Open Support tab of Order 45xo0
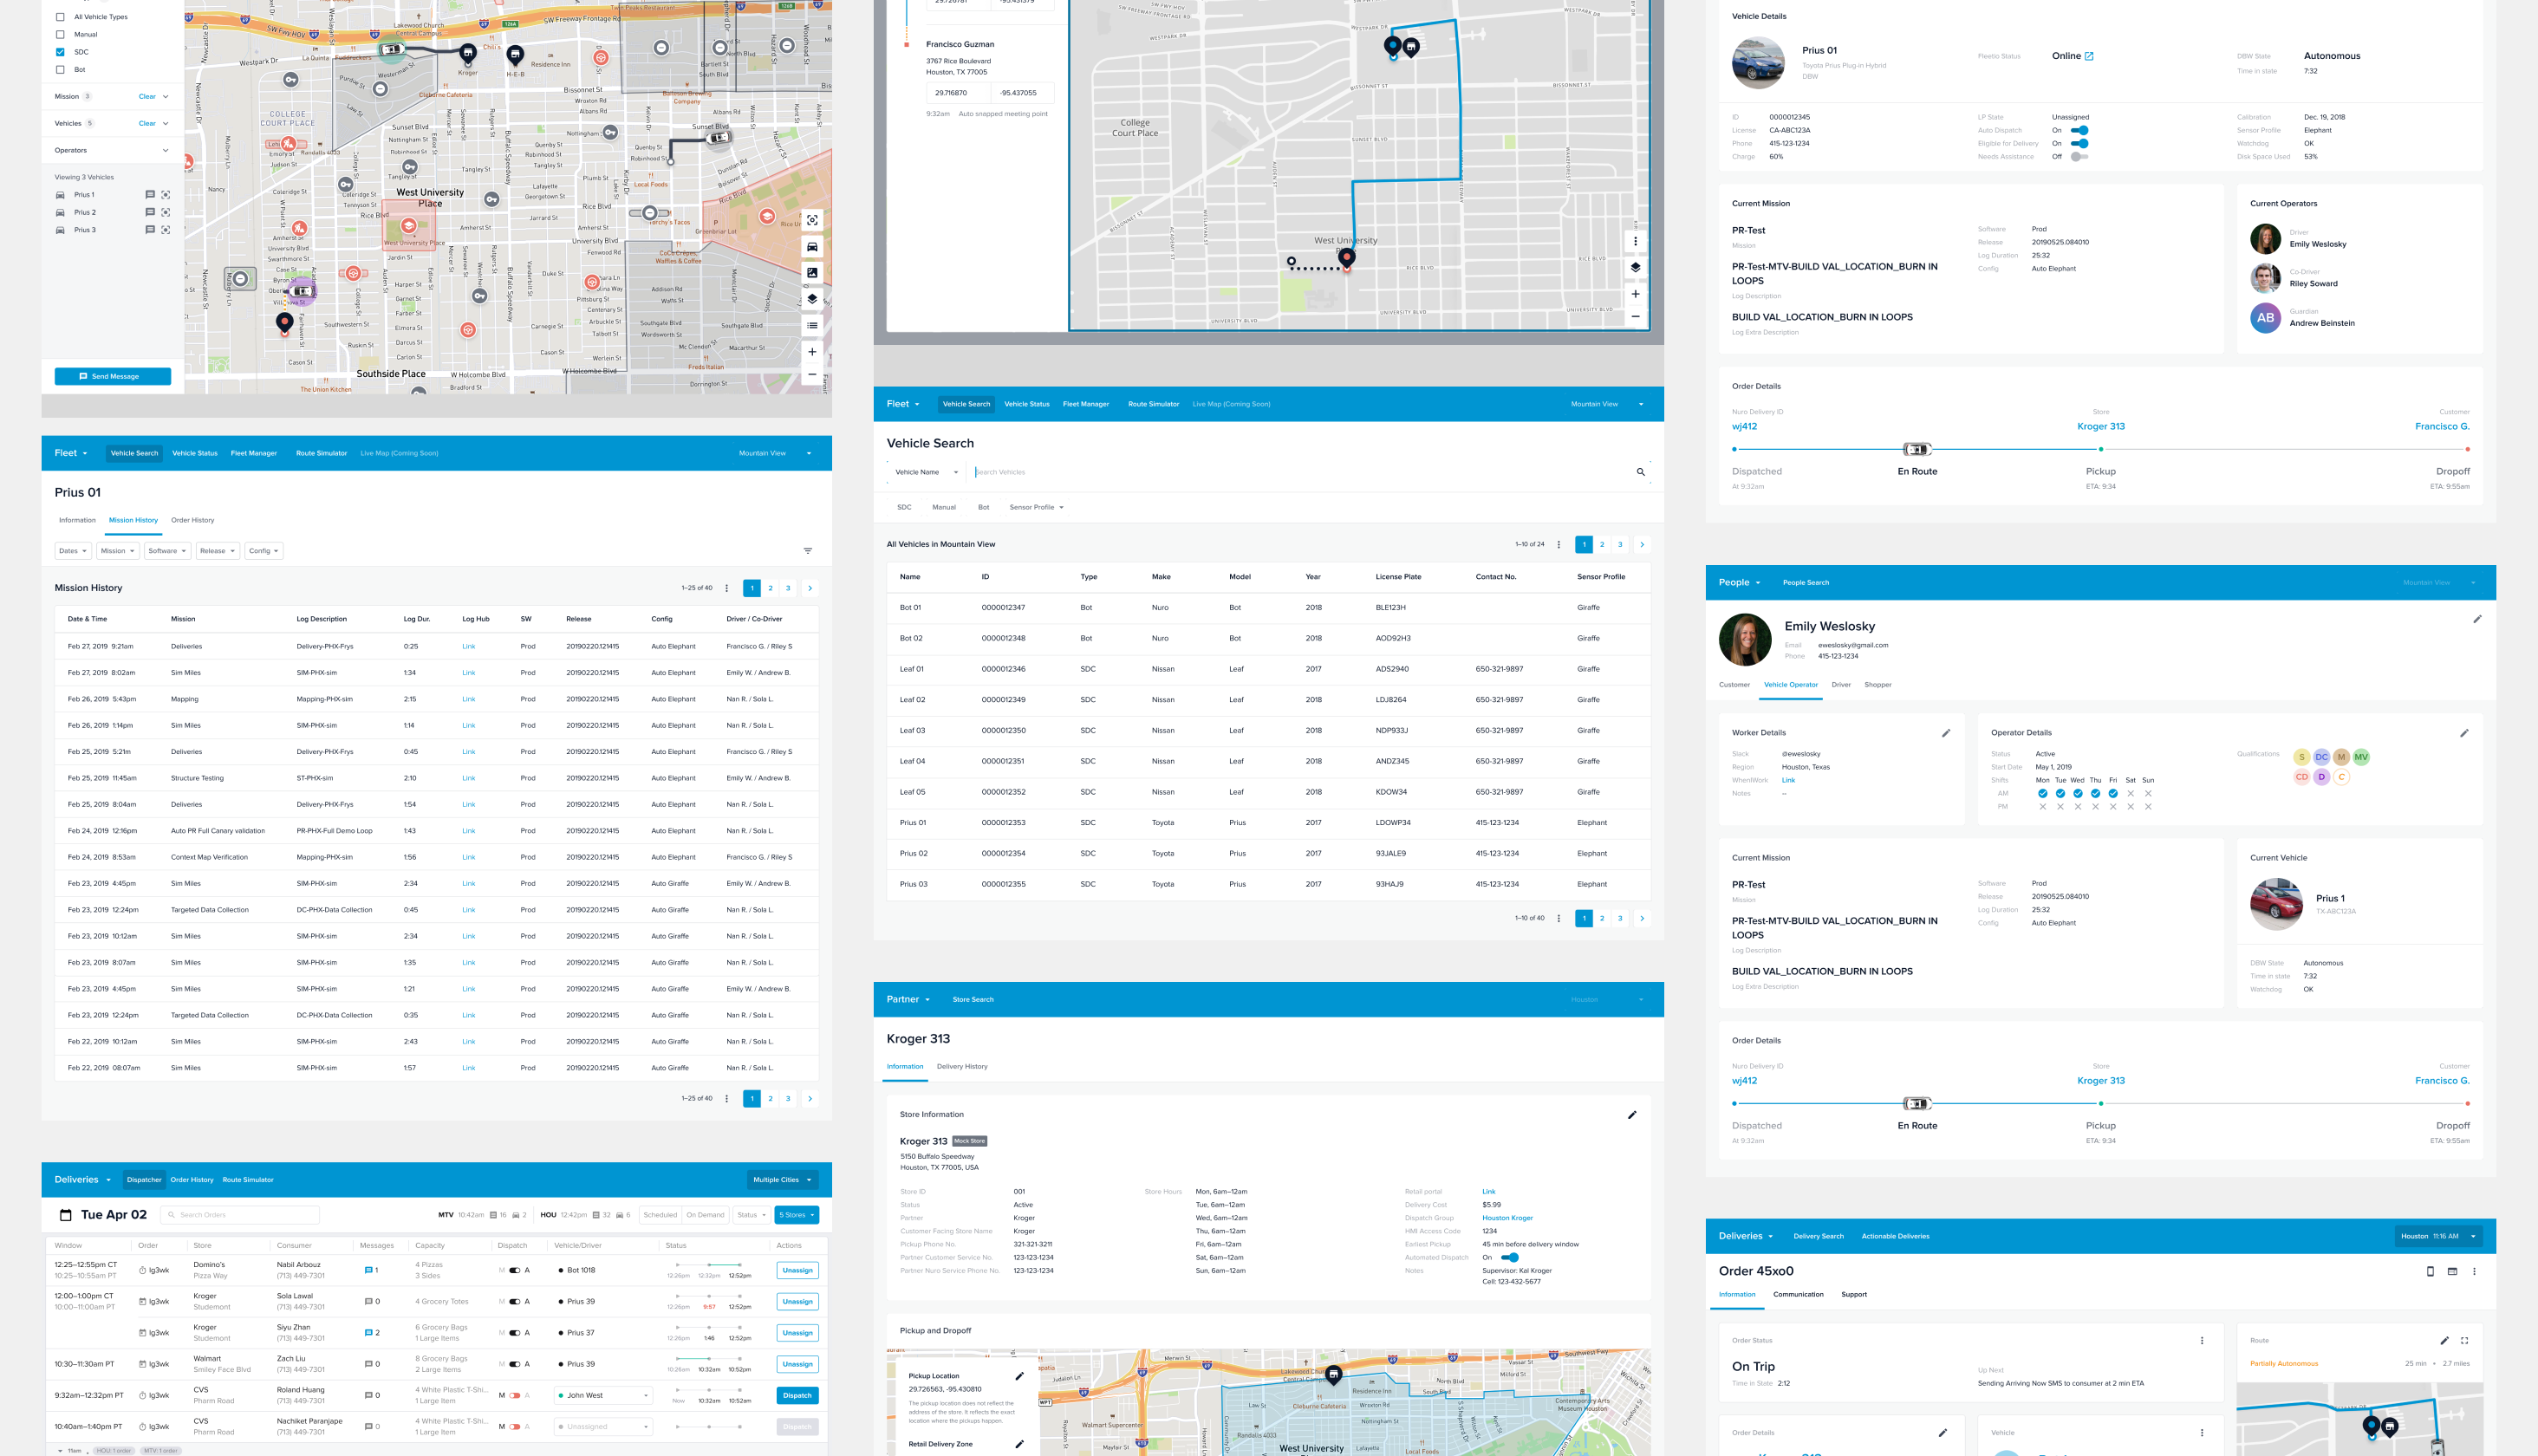The image size is (2538, 1456). (x=1854, y=1295)
